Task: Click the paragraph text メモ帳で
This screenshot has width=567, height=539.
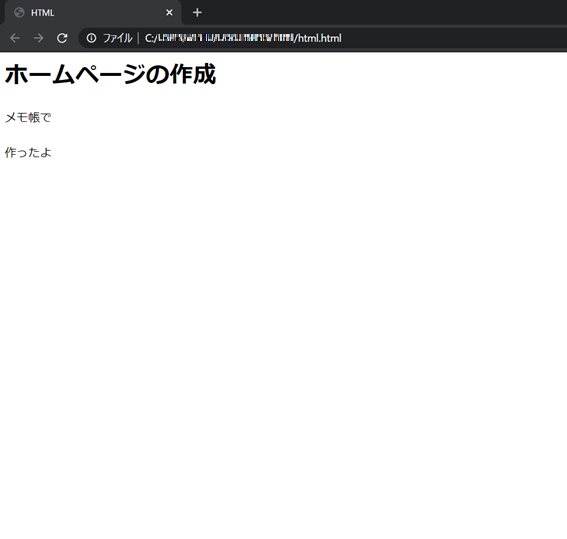Action: pos(28,117)
